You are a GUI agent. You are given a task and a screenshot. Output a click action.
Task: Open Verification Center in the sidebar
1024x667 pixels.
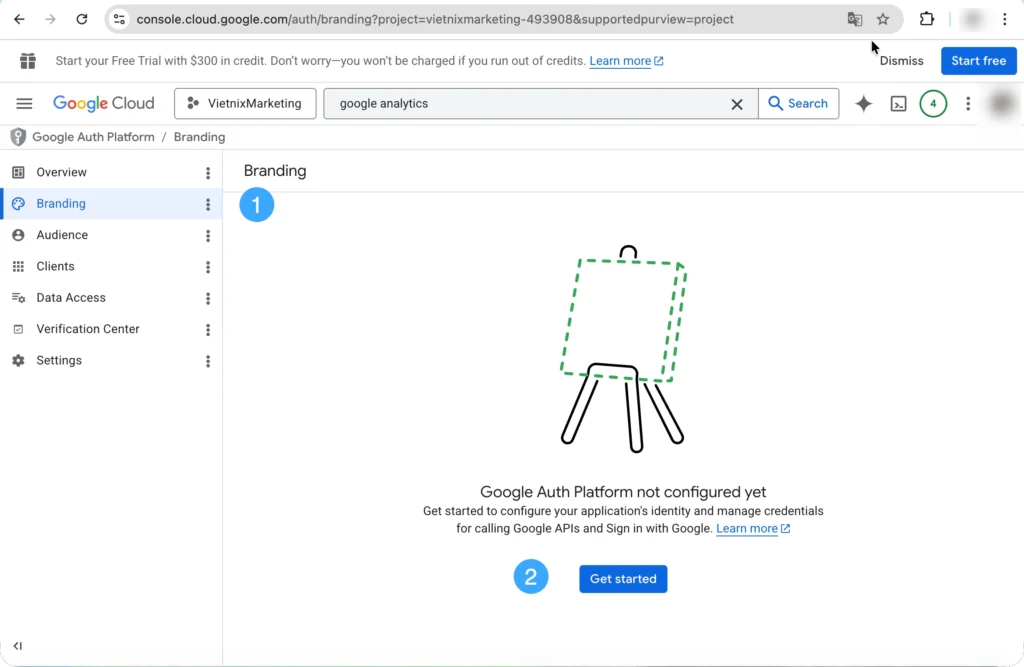[x=87, y=329]
